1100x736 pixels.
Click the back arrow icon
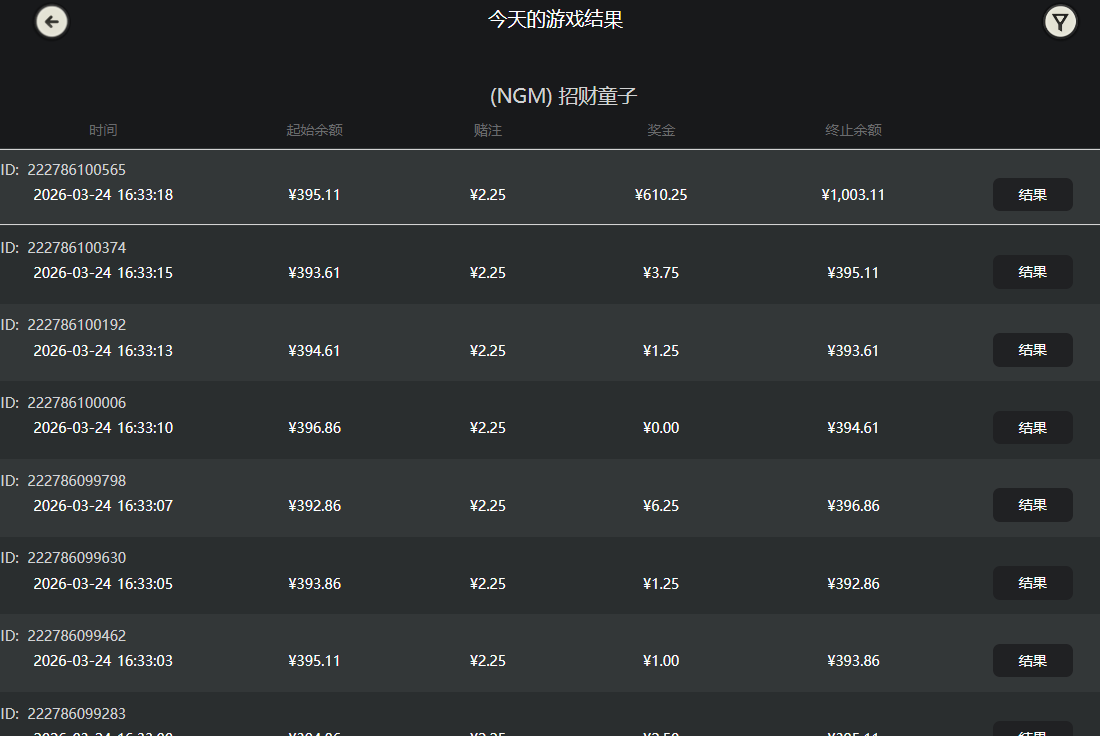pyautogui.click(x=51, y=21)
